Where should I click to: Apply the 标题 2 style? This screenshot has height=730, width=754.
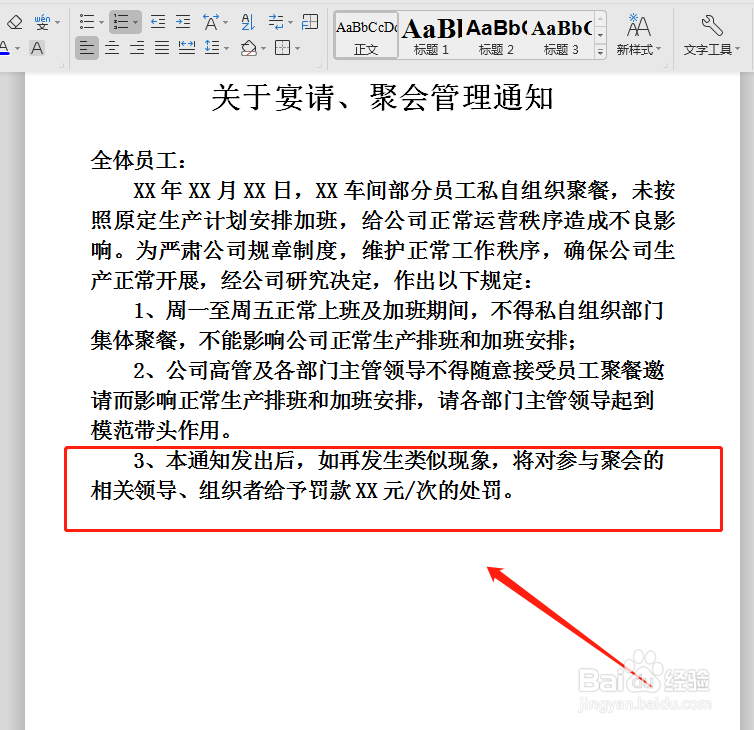tap(496, 36)
